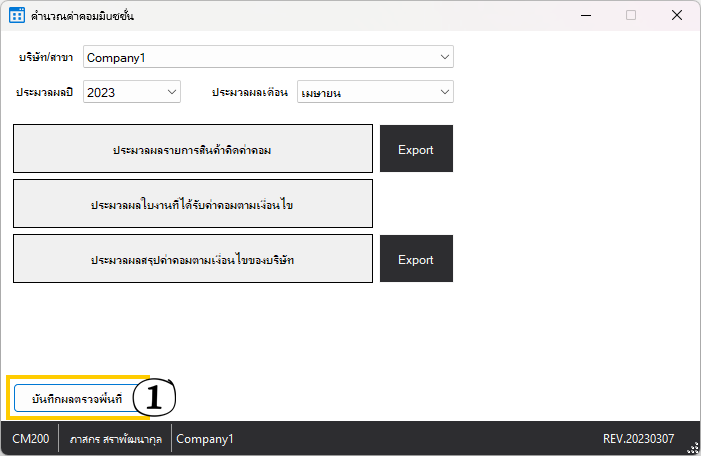Expand the ประมวลผลปี 2023 year dropdown
Screen dimensions: 701x456
coord(131,92)
